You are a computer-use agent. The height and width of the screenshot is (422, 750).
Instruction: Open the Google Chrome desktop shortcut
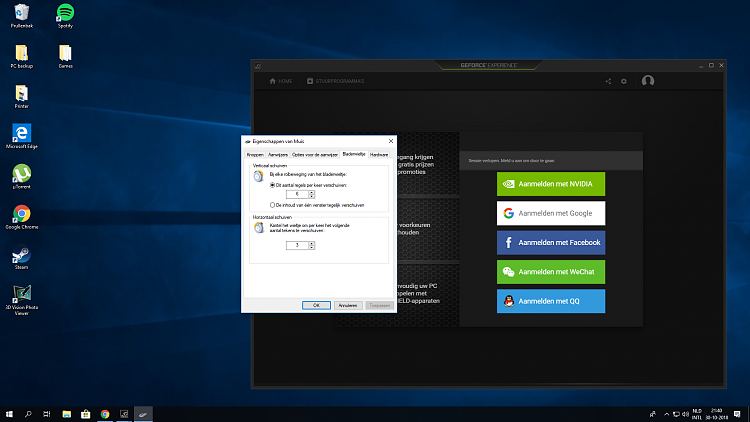(22, 217)
